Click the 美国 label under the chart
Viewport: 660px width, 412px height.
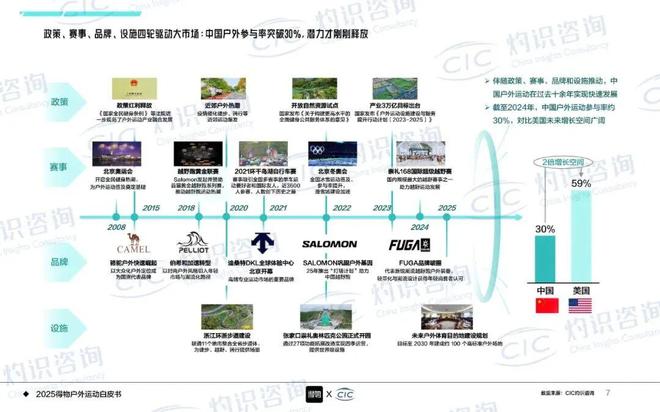pos(581,290)
